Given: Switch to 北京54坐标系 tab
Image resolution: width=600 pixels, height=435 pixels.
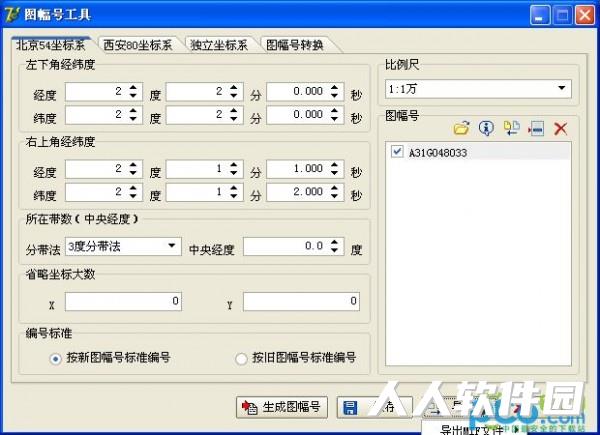Looking at the screenshot, I should pyautogui.click(x=51, y=45).
